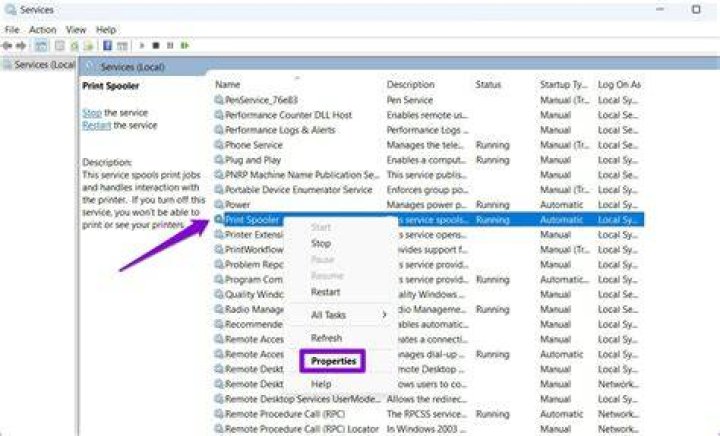720x436 pixels.
Task: Select the Phone Service row
Action: pyautogui.click(x=429, y=145)
